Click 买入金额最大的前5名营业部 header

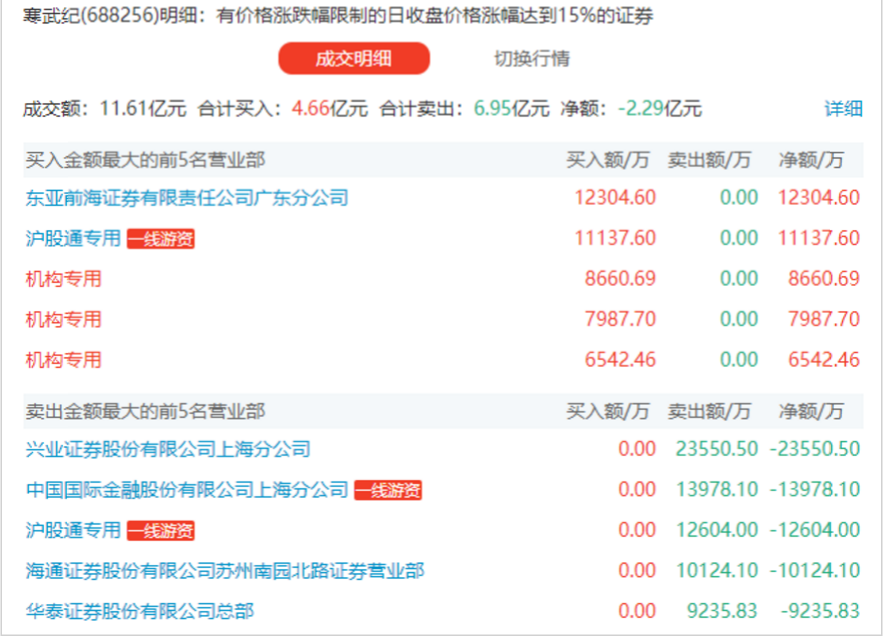pos(145,160)
